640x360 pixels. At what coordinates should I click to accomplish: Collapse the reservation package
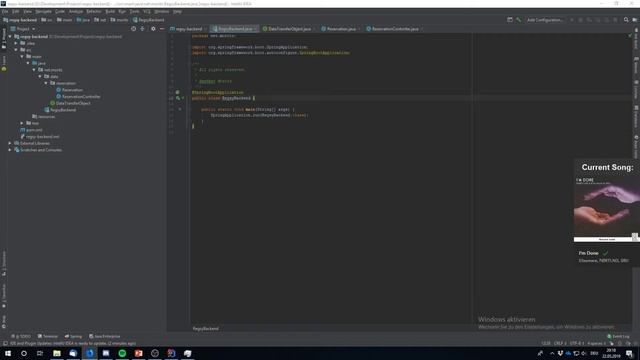tap(46, 83)
